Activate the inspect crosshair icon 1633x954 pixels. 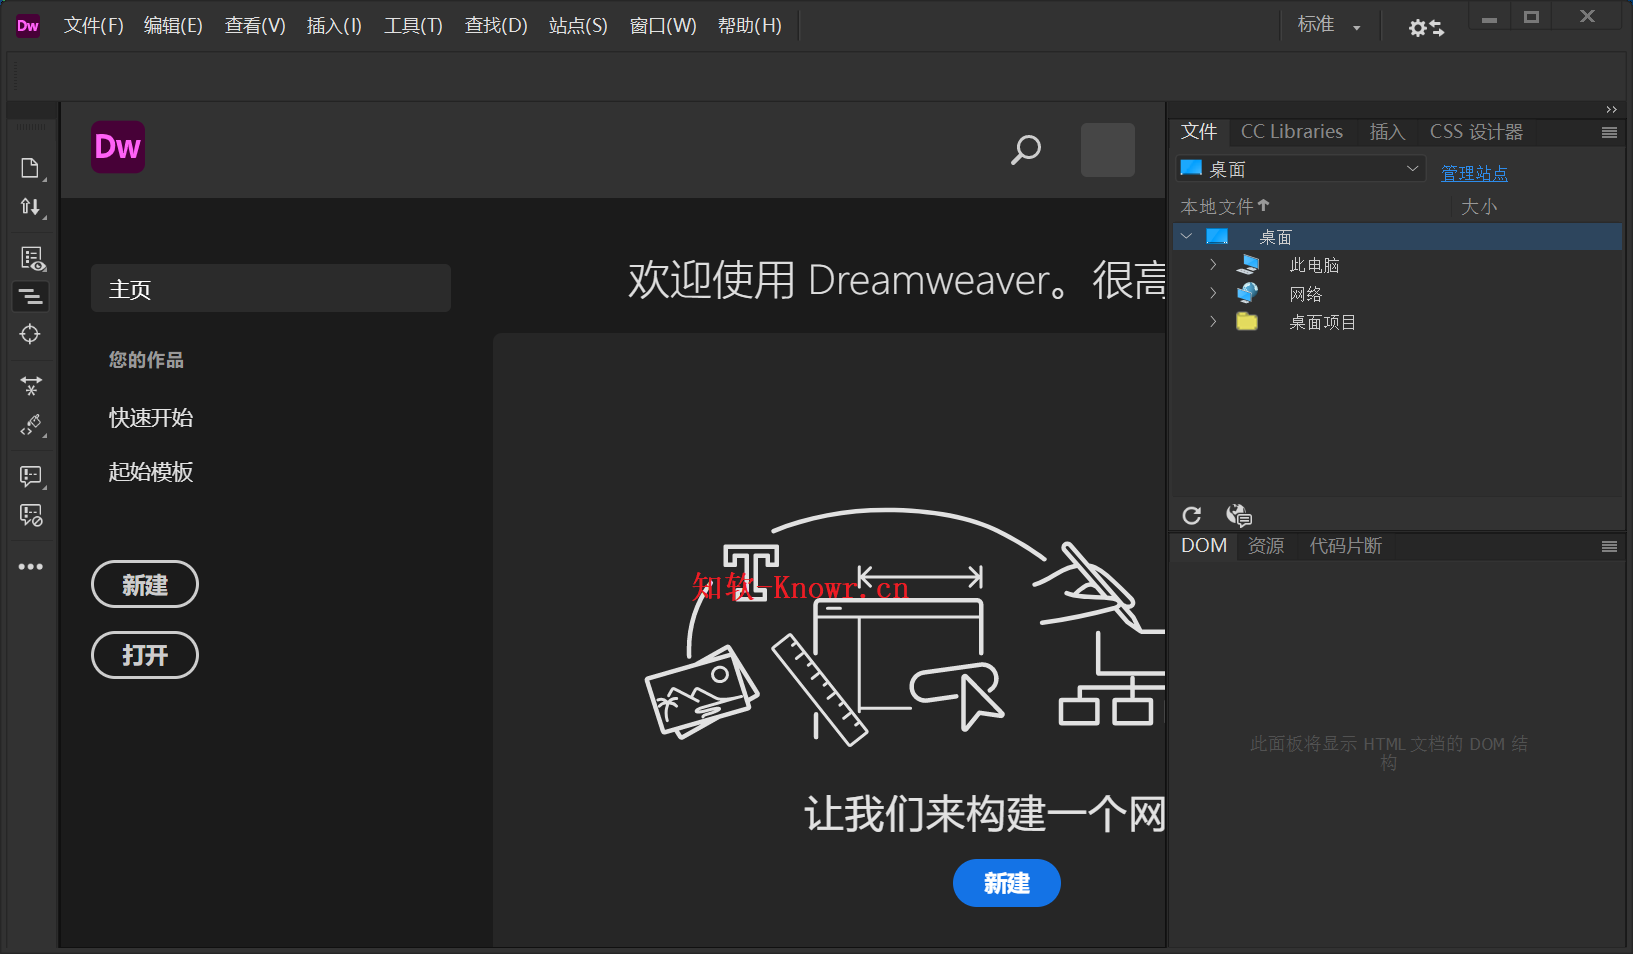[30, 334]
